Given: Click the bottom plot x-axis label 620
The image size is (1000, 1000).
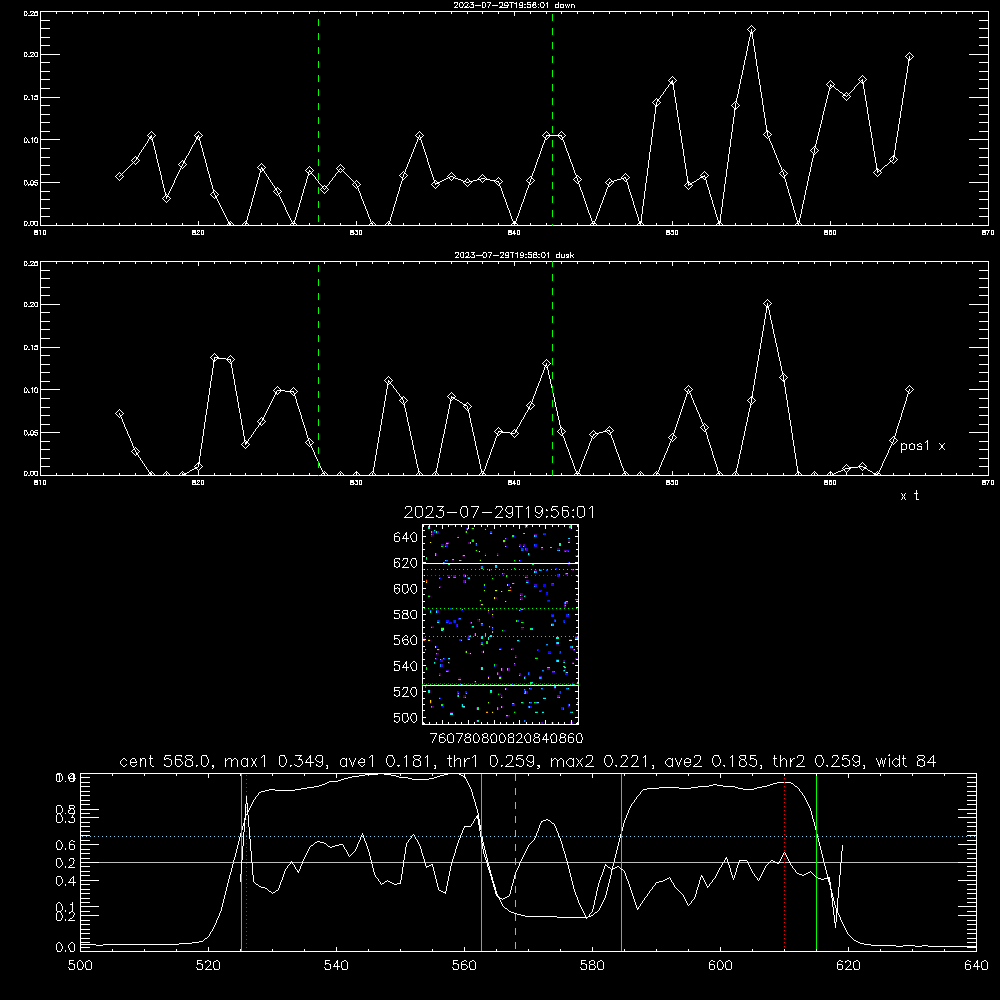Looking at the screenshot, I should [x=848, y=966].
